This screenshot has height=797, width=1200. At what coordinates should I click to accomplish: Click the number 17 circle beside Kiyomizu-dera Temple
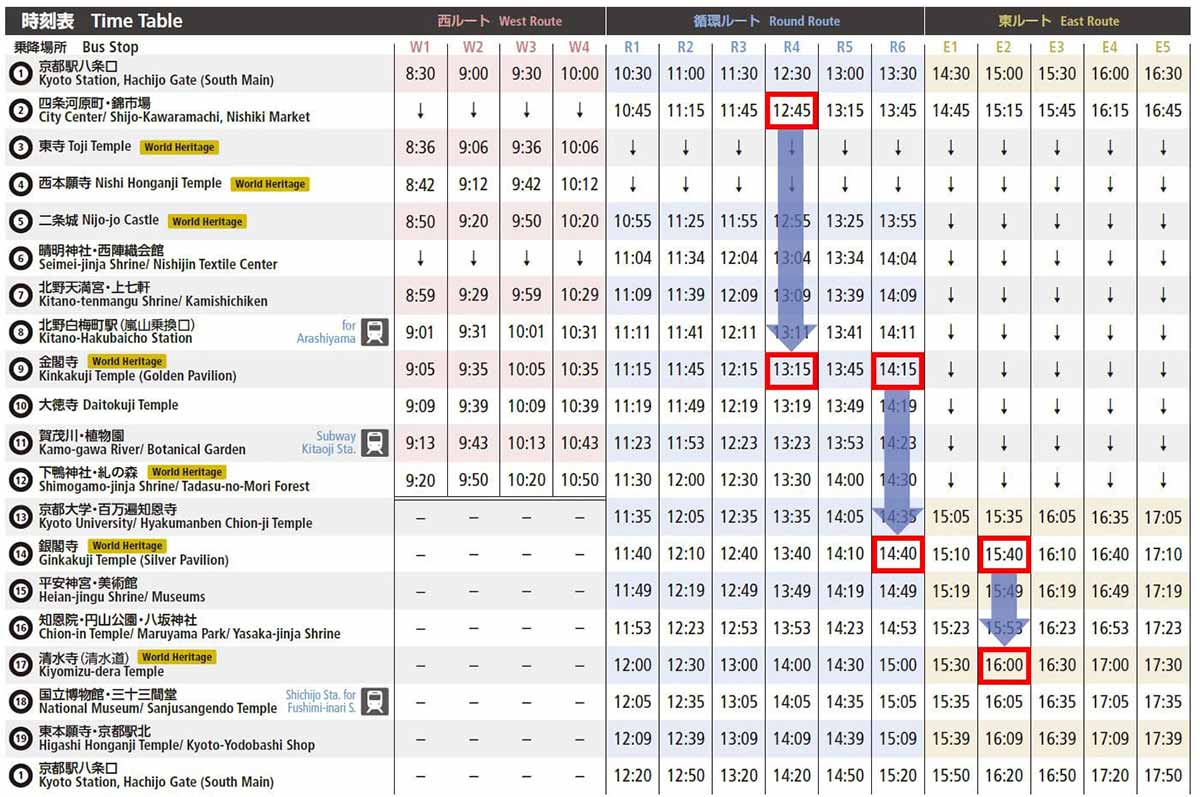pos(21,665)
